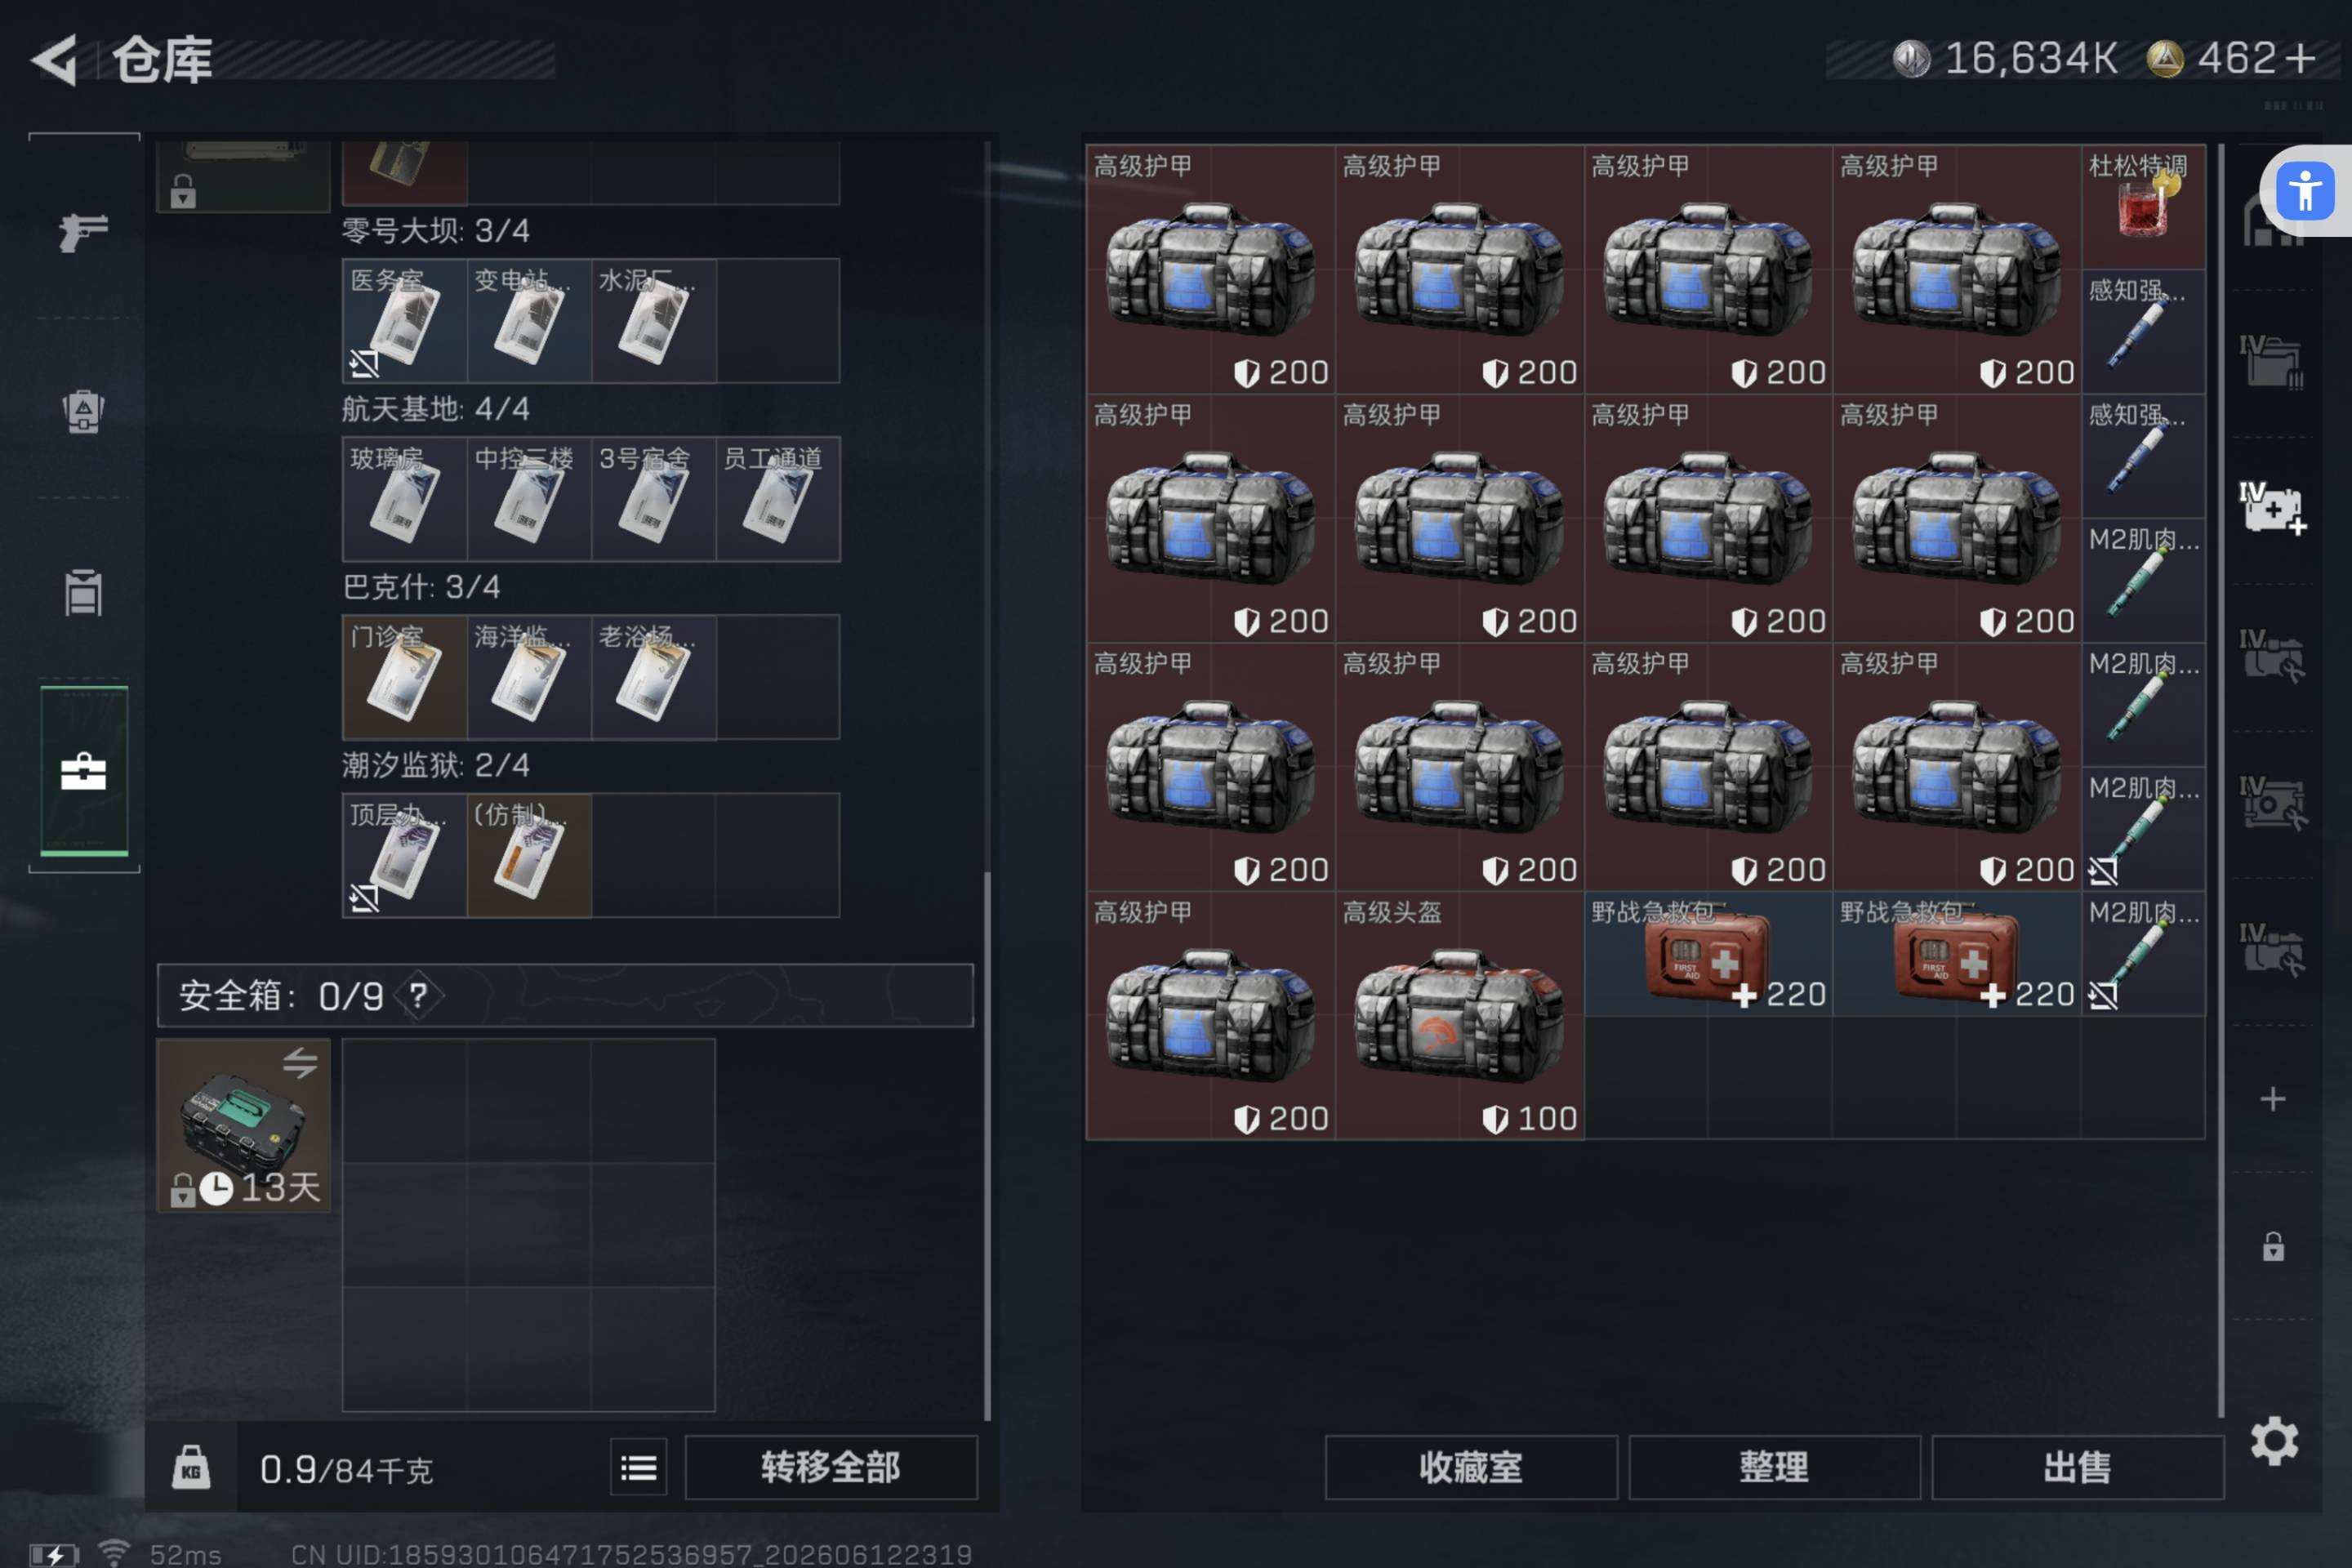Select the second 野战急救包 item
Screen dimensions: 2352x1568
[x=1957, y=953]
